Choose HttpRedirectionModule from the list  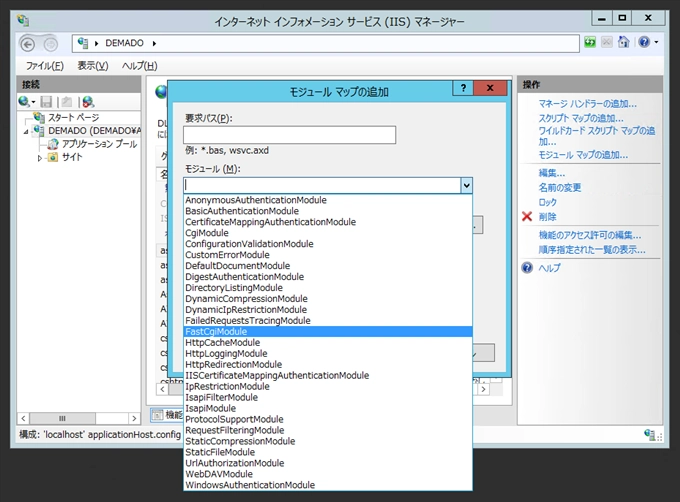[328, 365]
